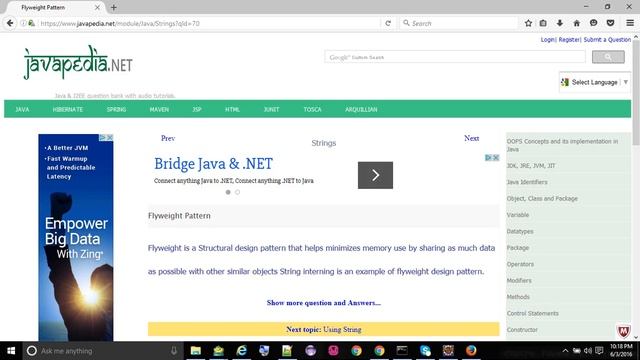The image size is (640, 360).
Task: Open the JAVA menu item
Action: point(22,109)
